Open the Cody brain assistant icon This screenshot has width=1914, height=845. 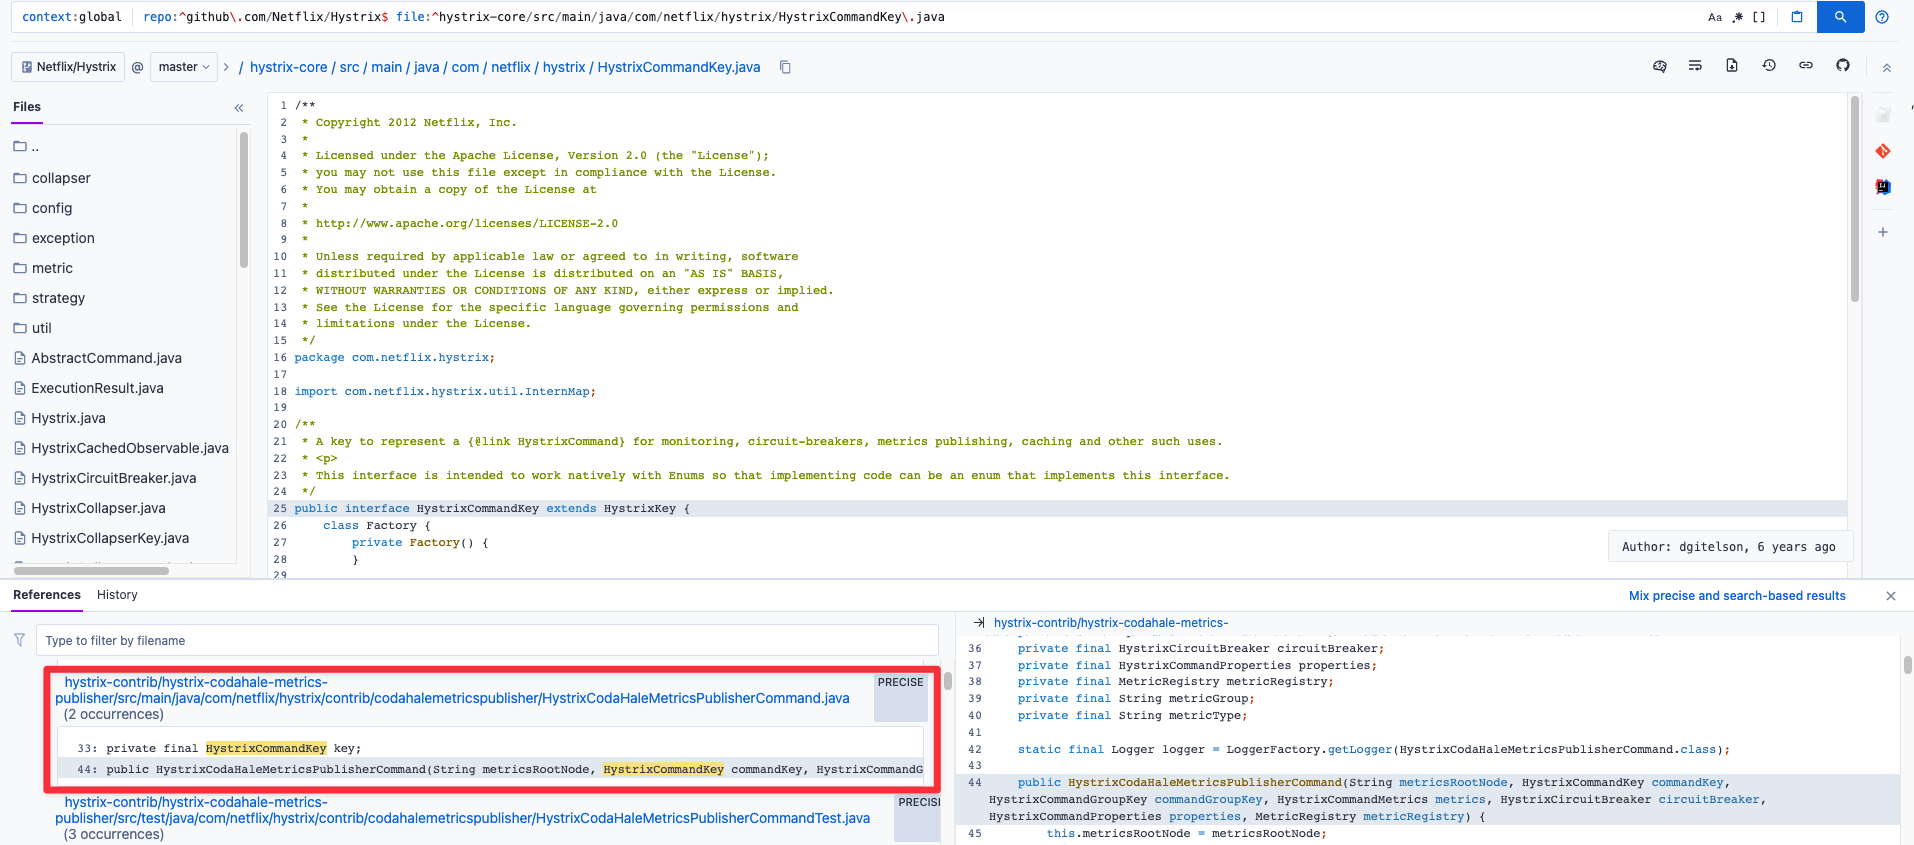pyautogui.click(x=1660, y=66)
